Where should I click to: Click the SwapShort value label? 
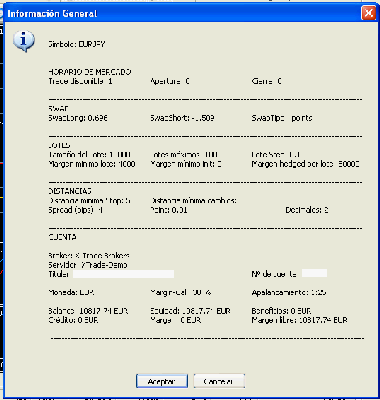(182, 118)
